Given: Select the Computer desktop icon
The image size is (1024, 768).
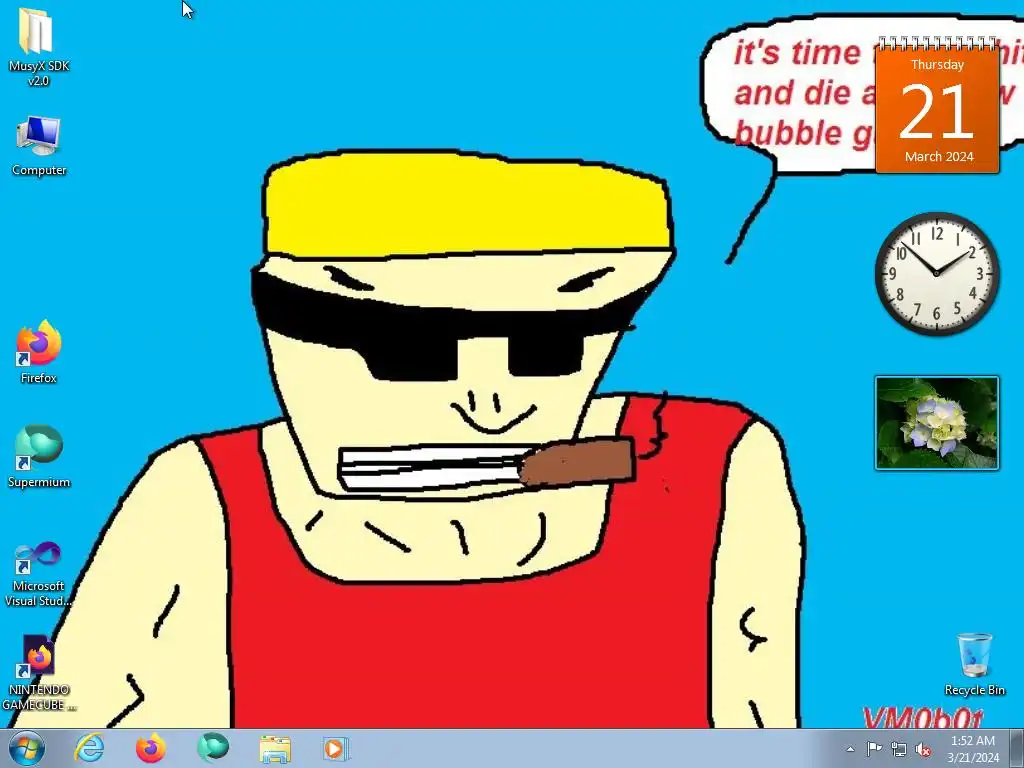Looking at the screenshot, I should 38,145.
